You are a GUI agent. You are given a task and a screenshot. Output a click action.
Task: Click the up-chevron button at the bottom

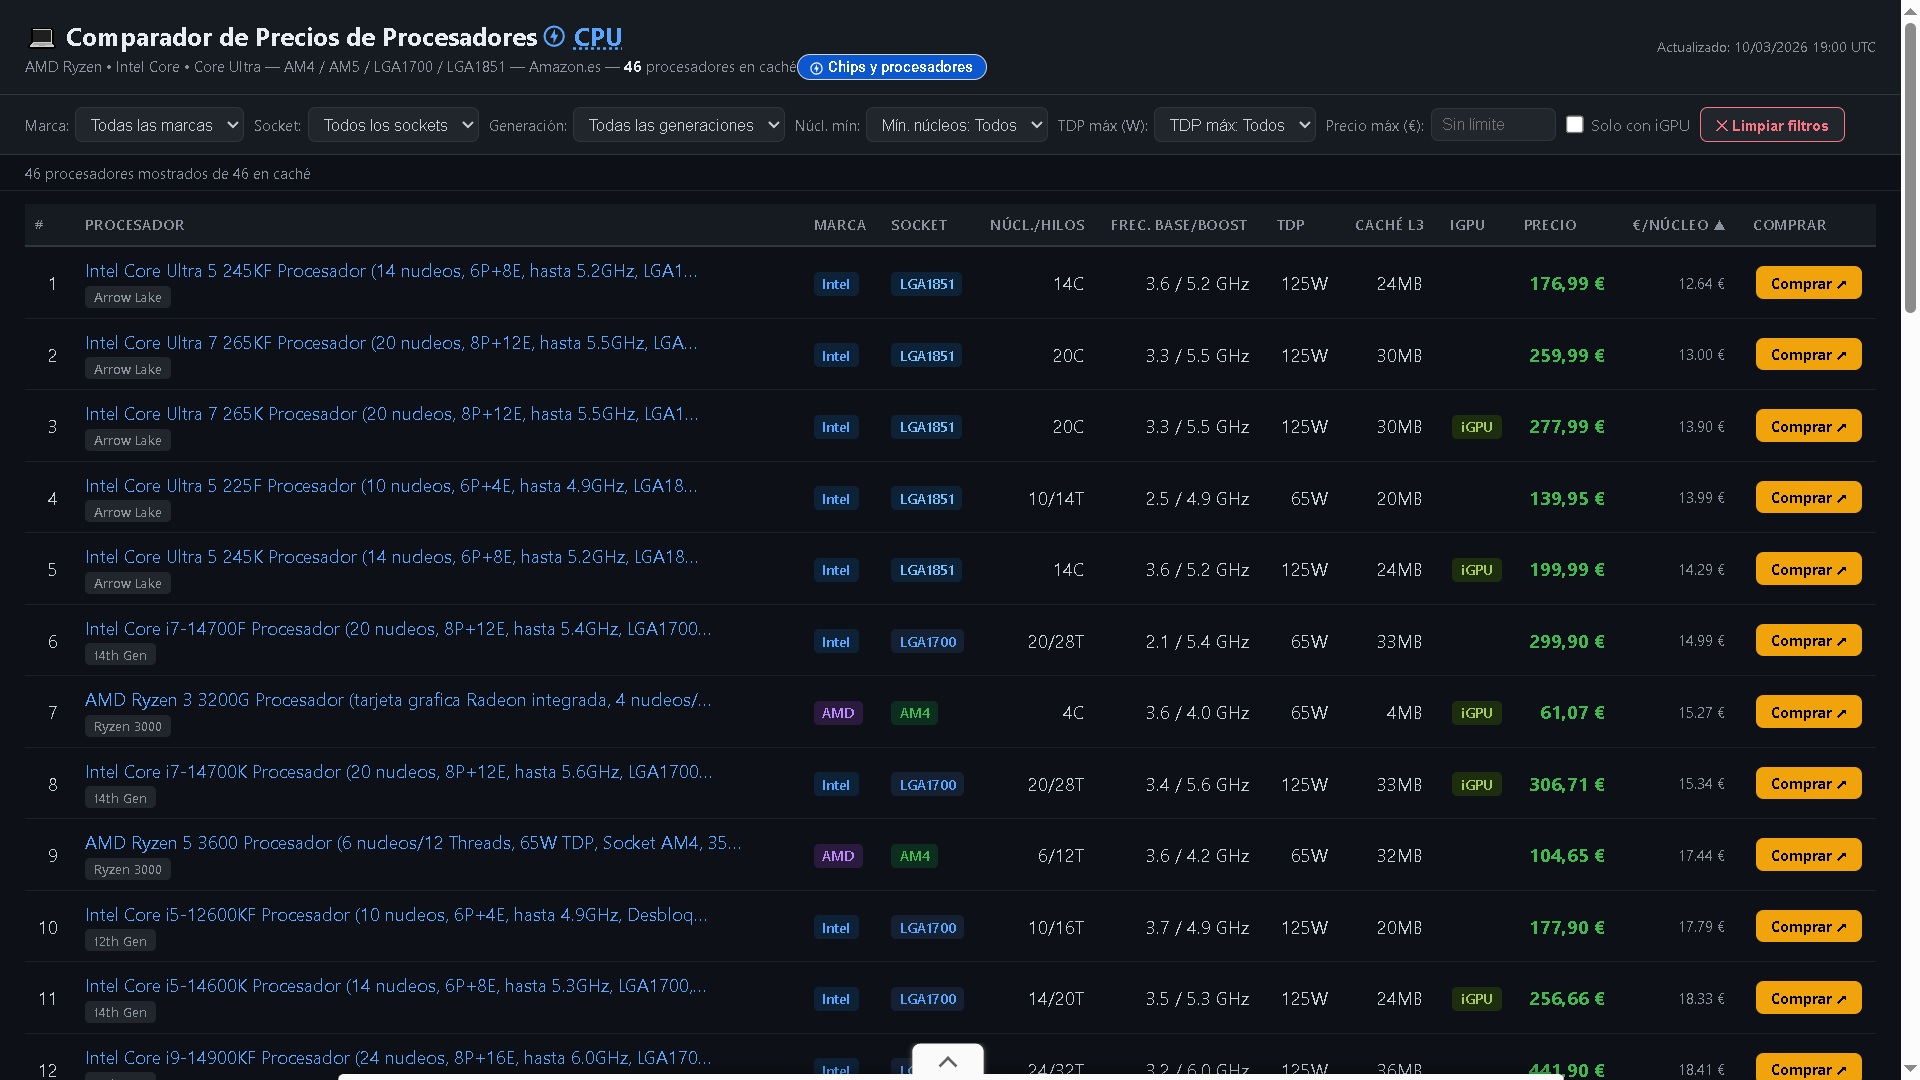[947, 1062]
